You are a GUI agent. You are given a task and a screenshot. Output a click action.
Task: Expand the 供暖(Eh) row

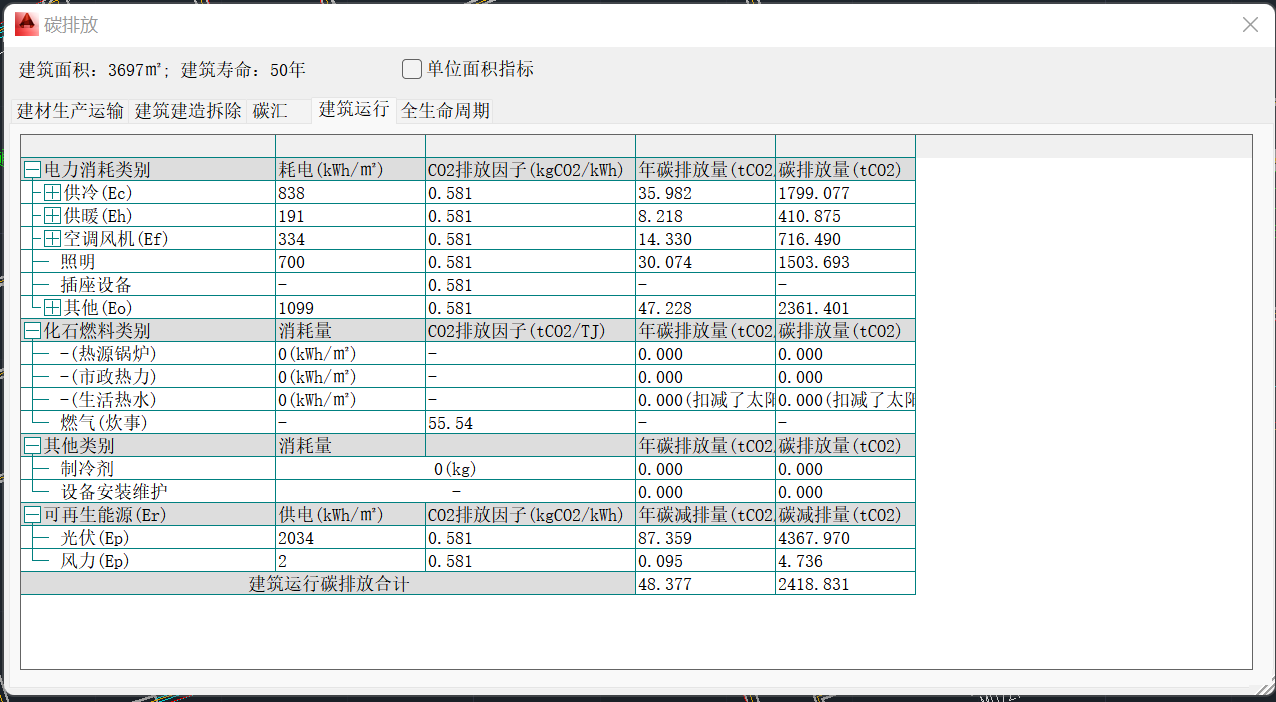pyautogui.click(x=52, y=216)
